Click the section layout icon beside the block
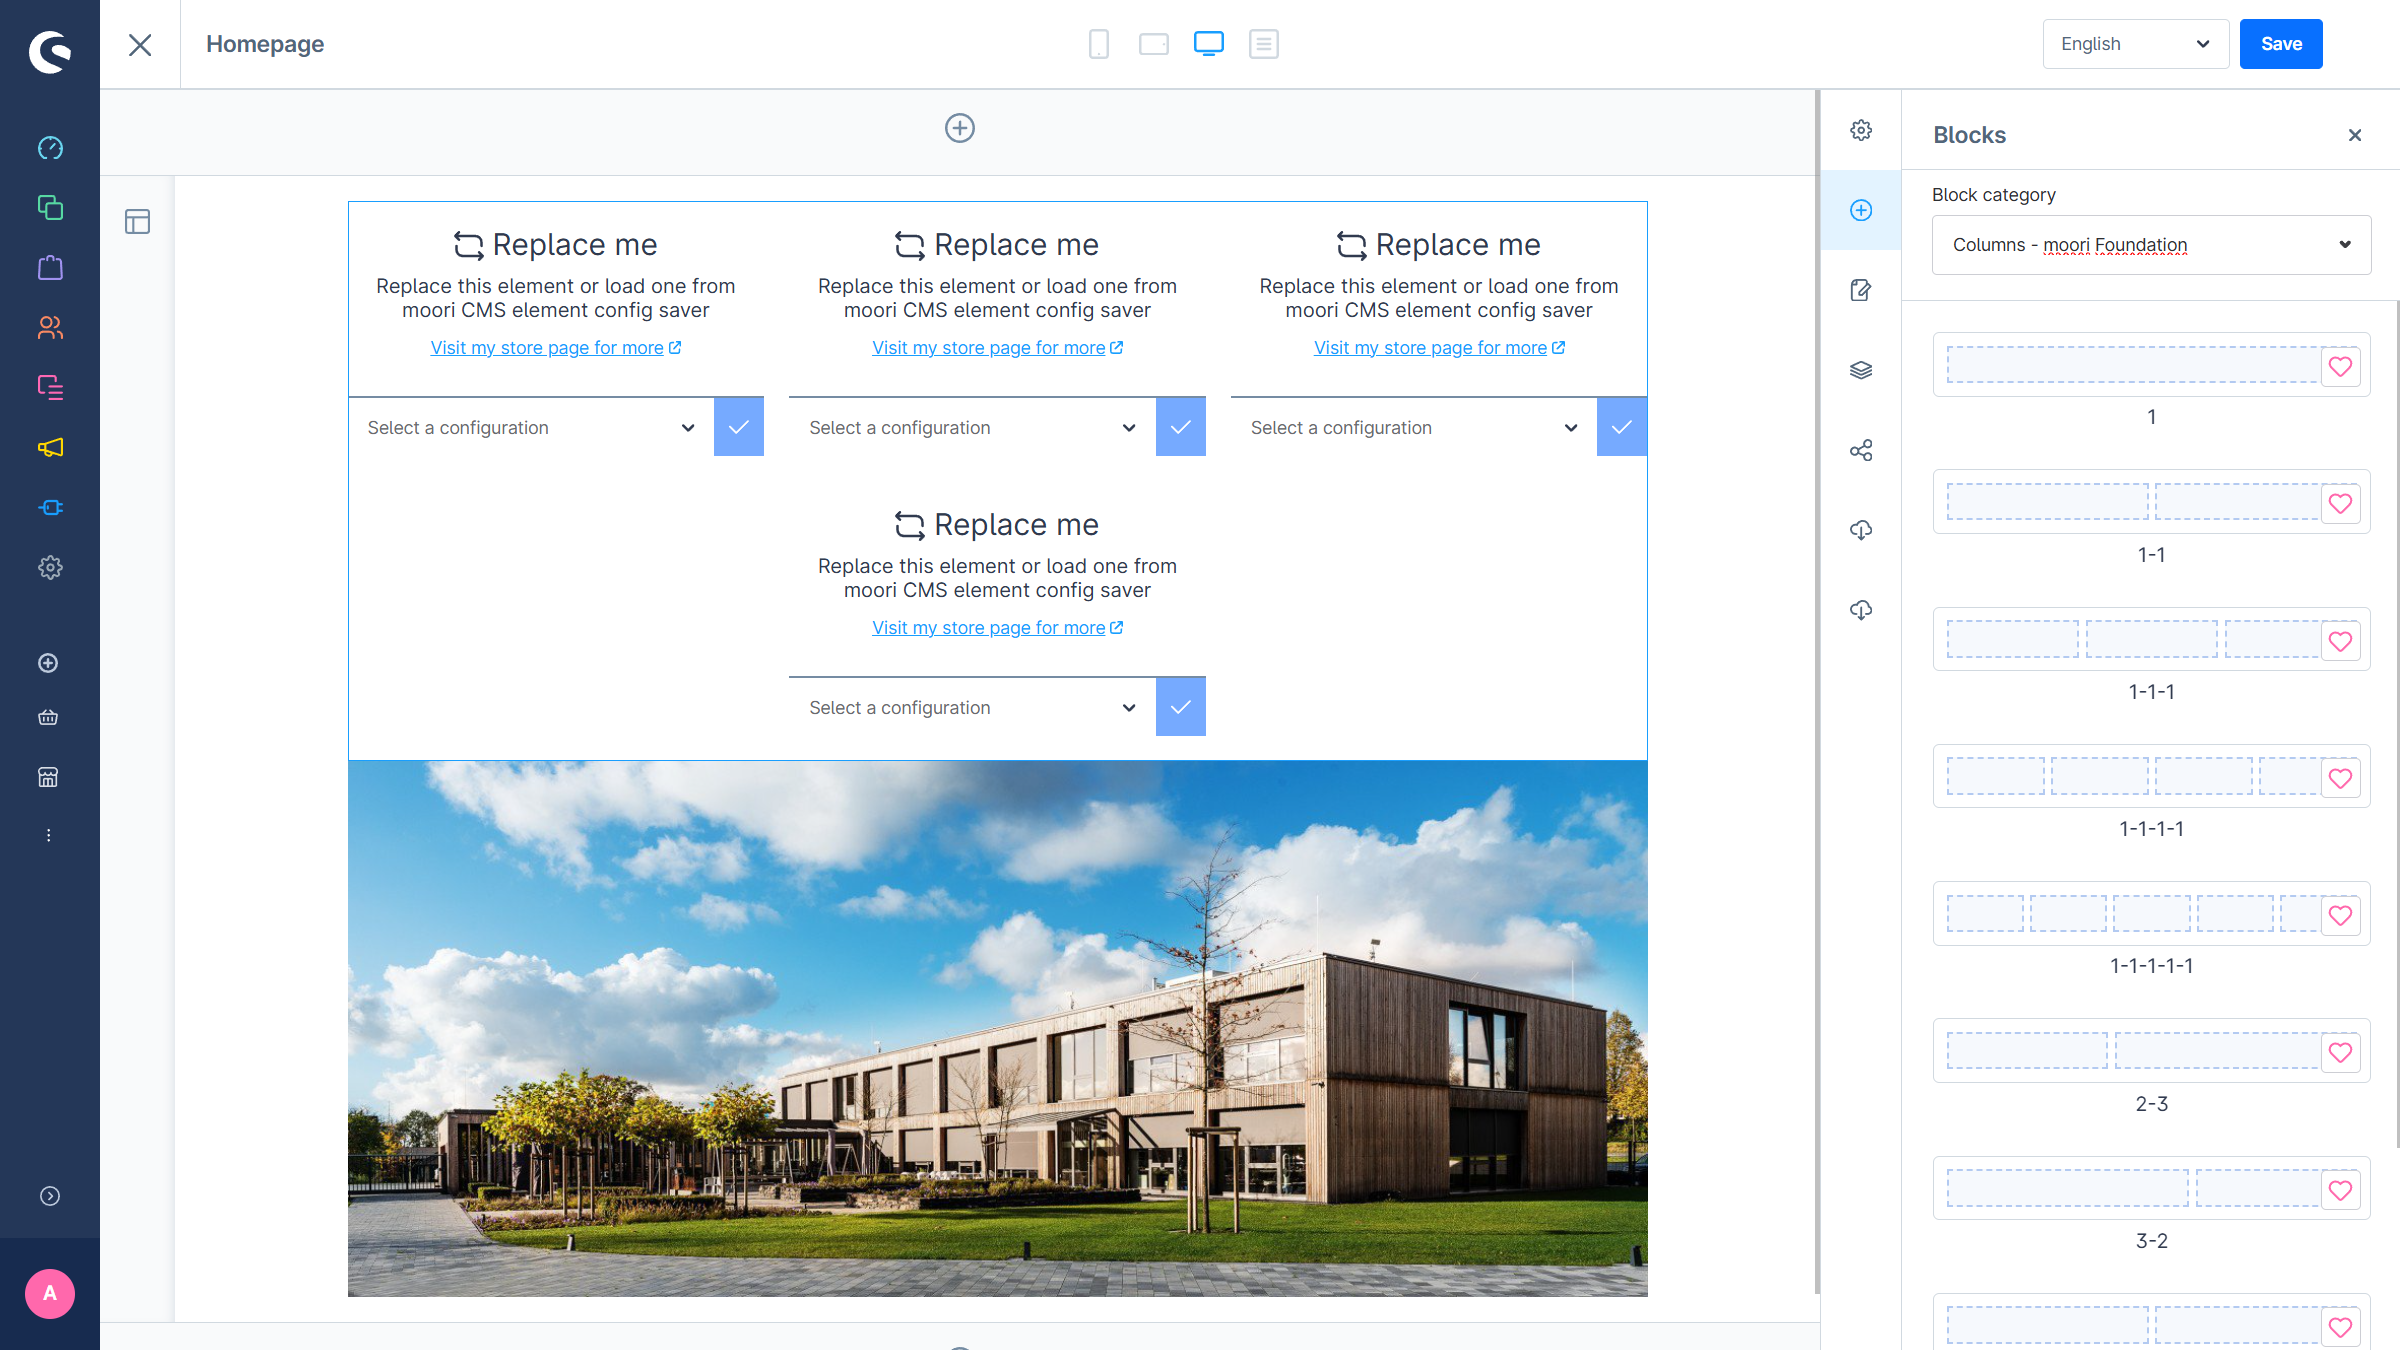Viewport: 2400px width, 1350px height. click(138, 221)
